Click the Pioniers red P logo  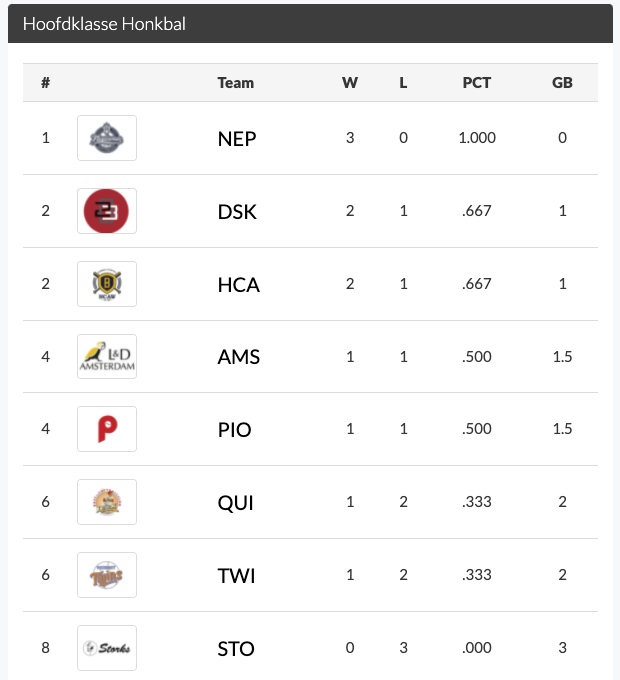coord(107,429)
